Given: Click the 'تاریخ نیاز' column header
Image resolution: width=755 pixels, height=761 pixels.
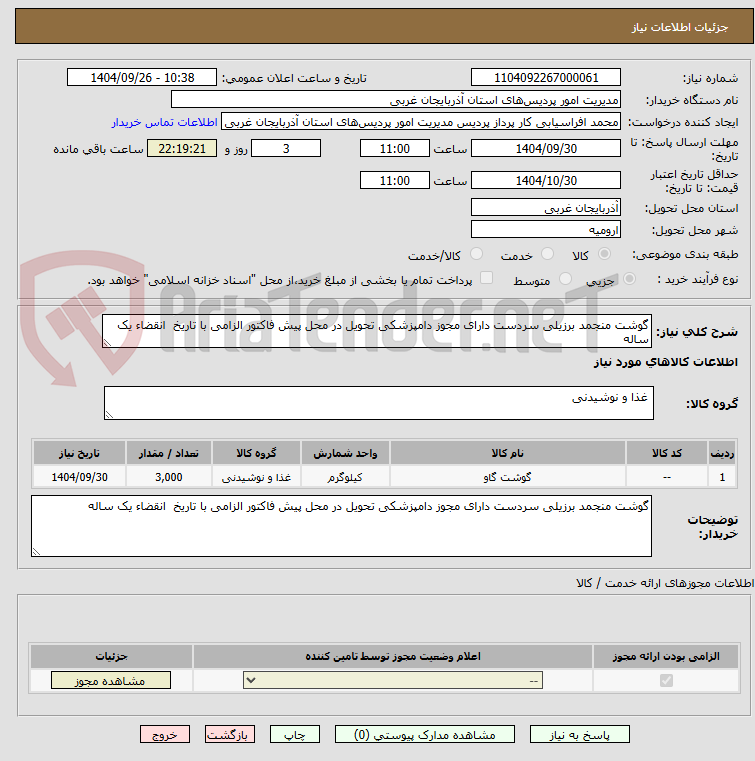Looking at the screenshot, I should click(x=79, y=453).
